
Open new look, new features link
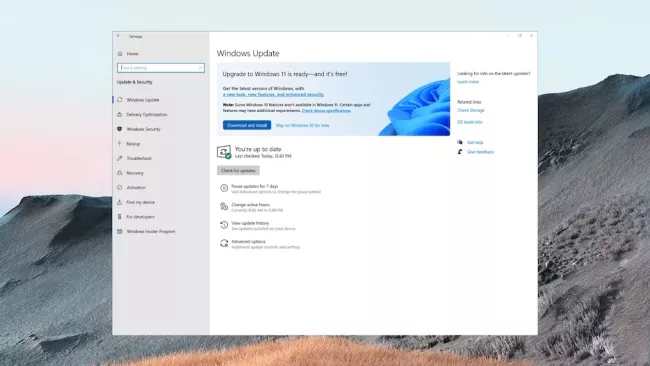click(x=273, y=95)
